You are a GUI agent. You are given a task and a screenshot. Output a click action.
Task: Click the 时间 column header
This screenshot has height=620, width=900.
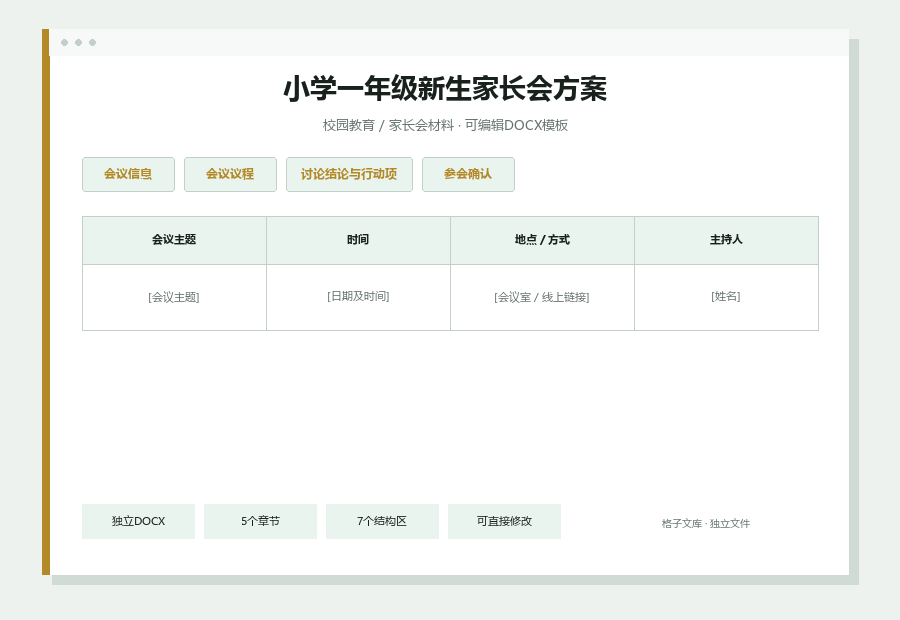pyautogui.click(x=358, y=240)
